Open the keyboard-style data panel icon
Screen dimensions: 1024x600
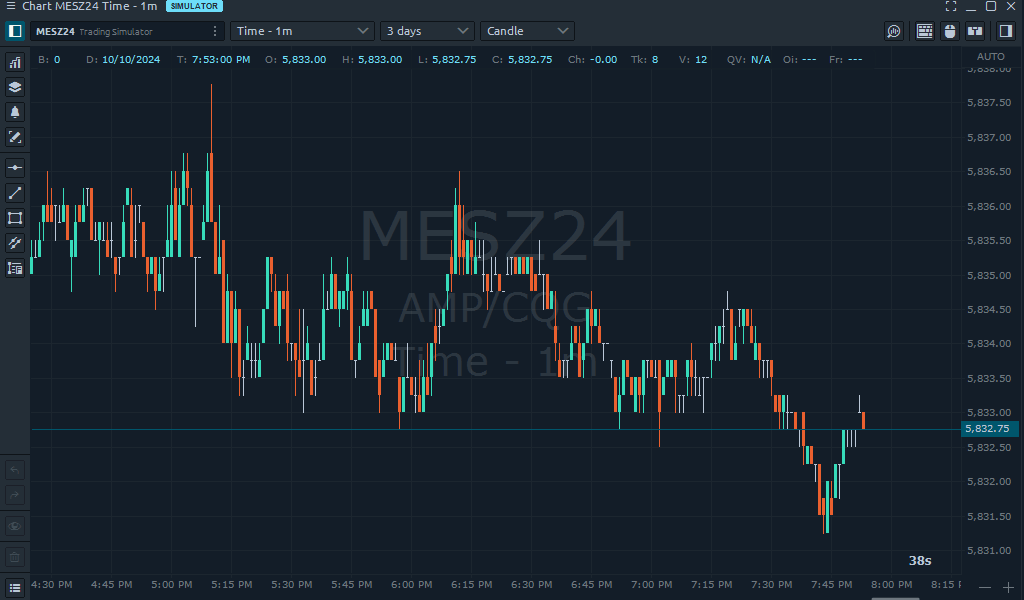[x=924, y=31]
